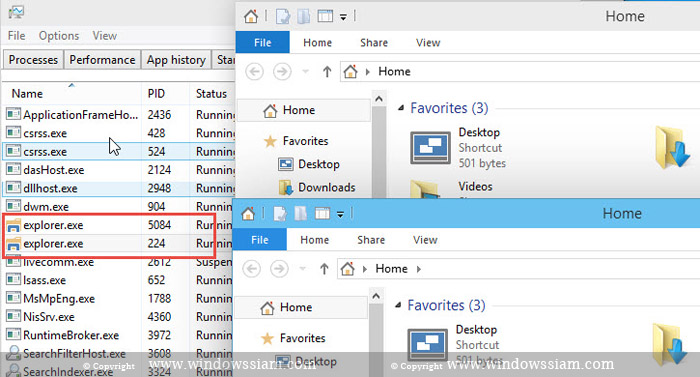The image size is (700, 377).
Task: Open the Task Manager File menu
Action: [17, 36]
